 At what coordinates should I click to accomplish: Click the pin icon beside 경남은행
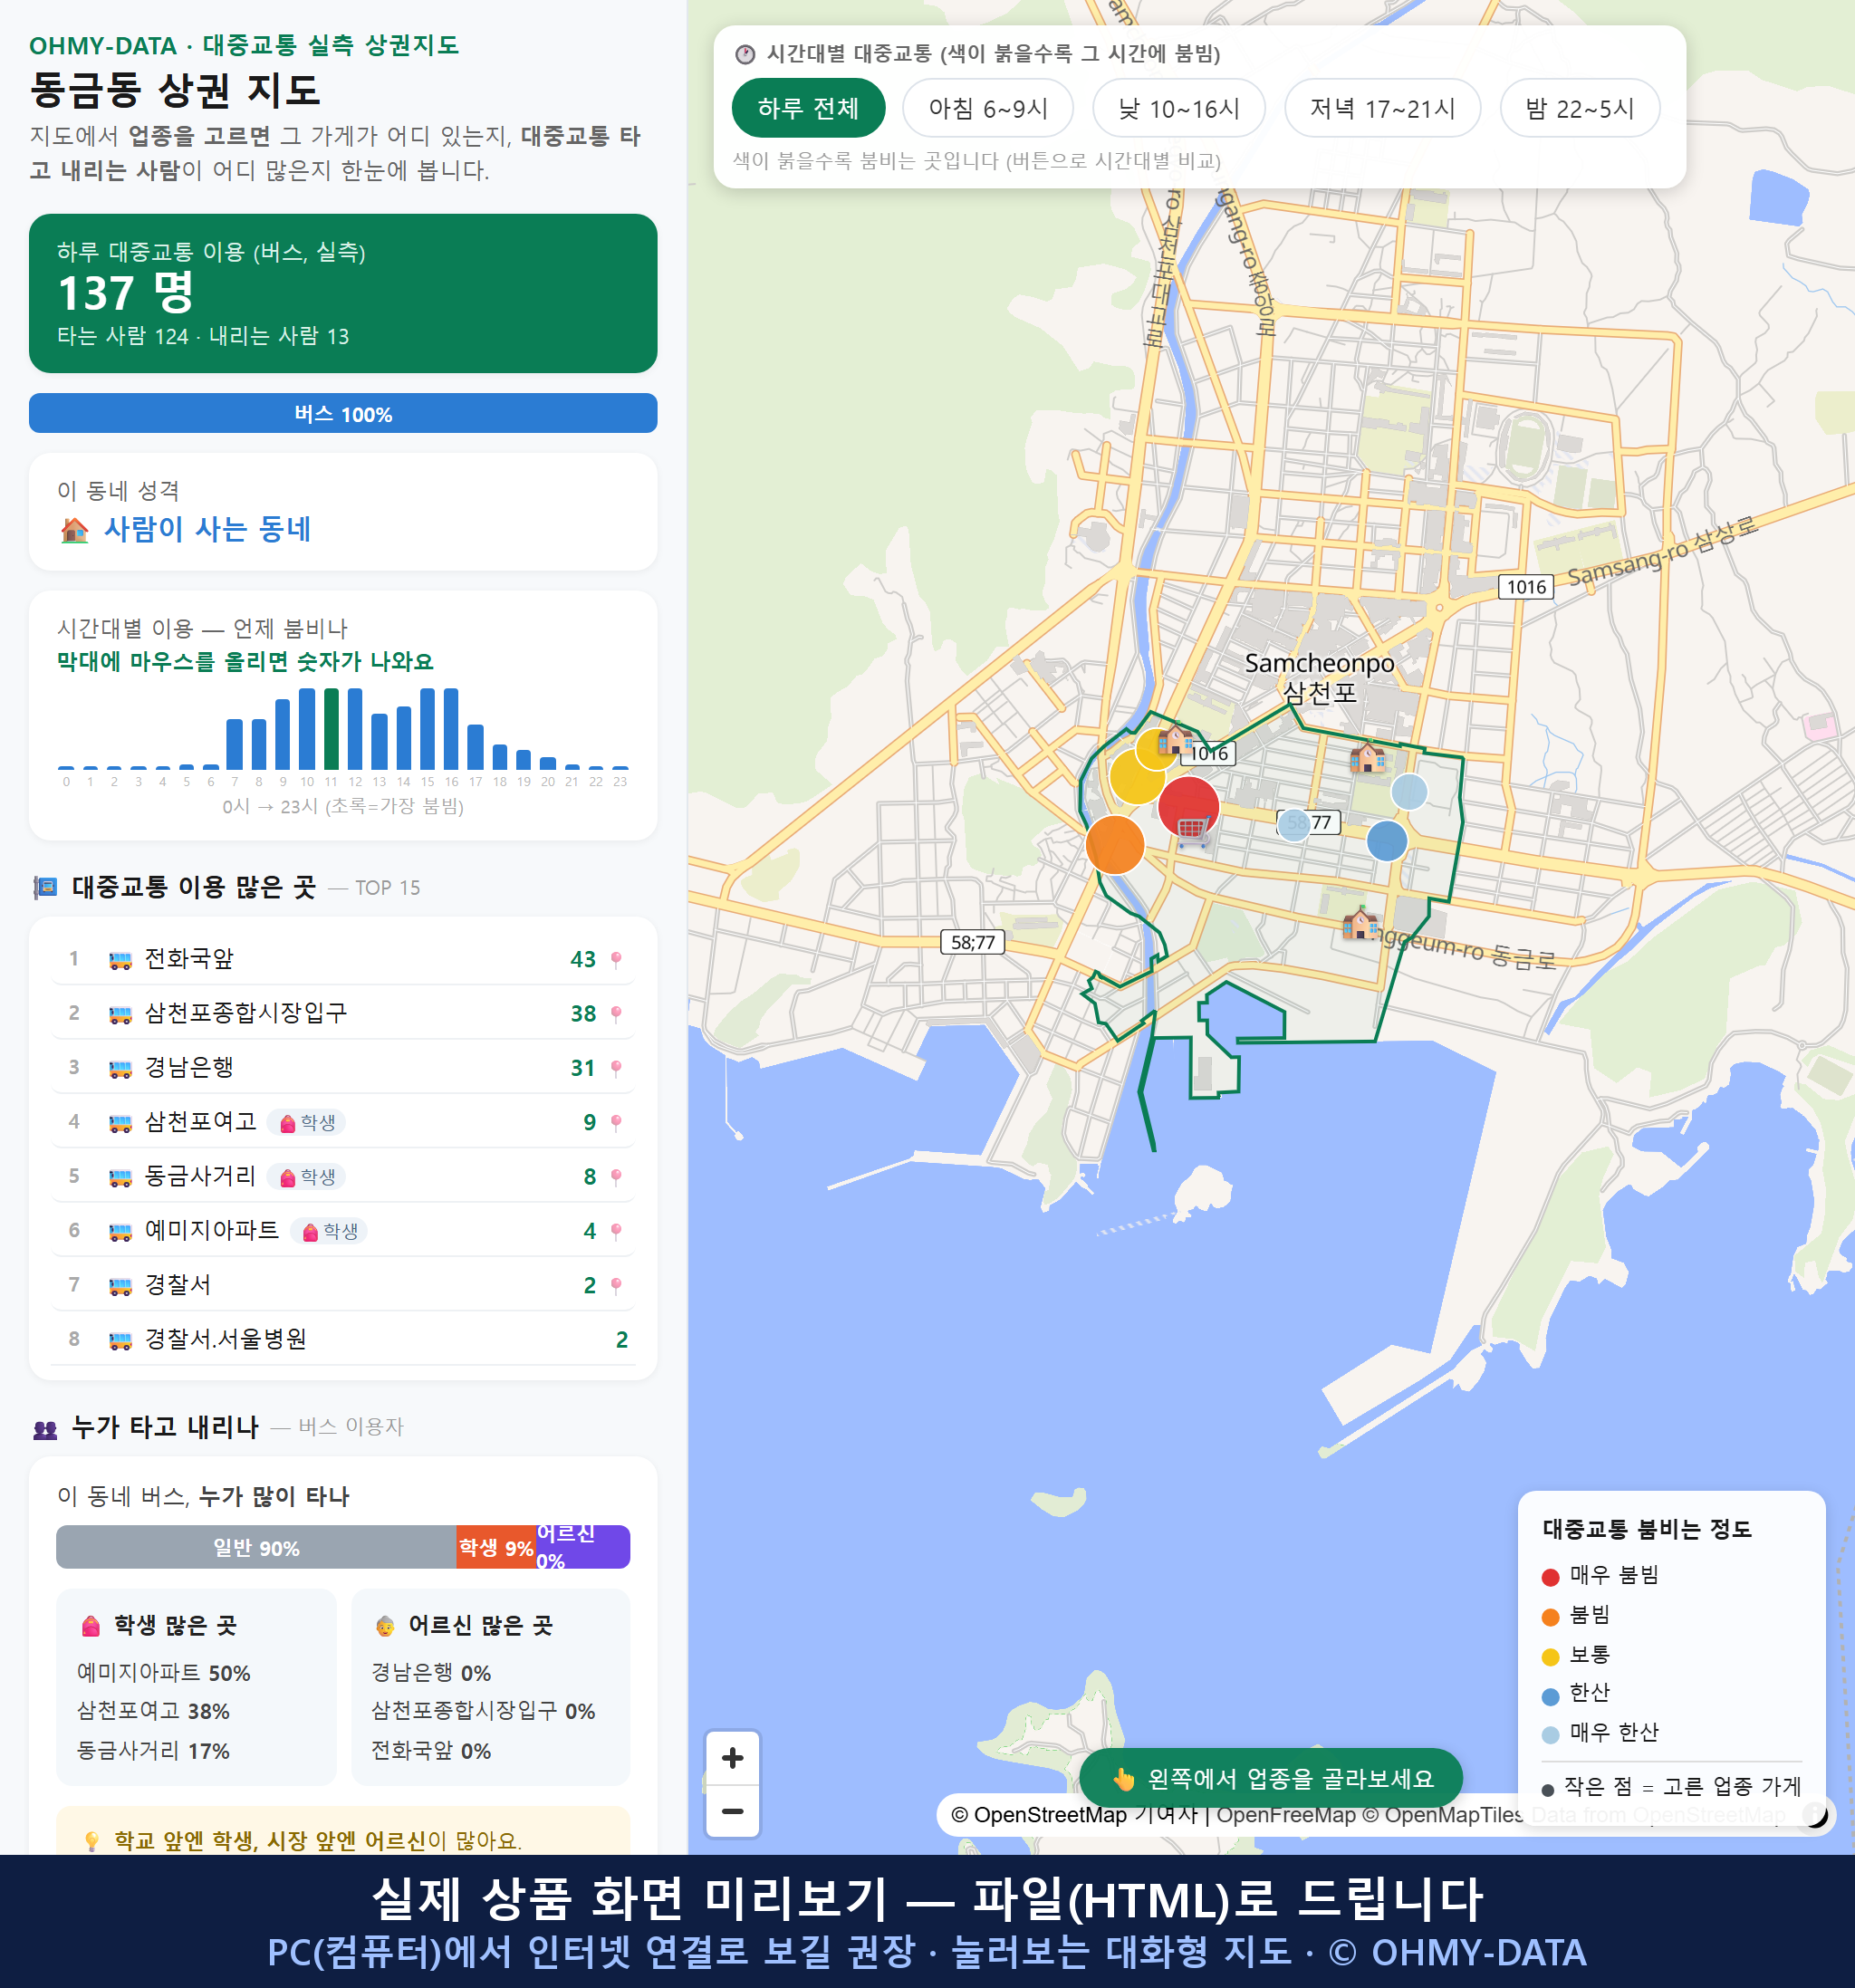[616, 1068]
